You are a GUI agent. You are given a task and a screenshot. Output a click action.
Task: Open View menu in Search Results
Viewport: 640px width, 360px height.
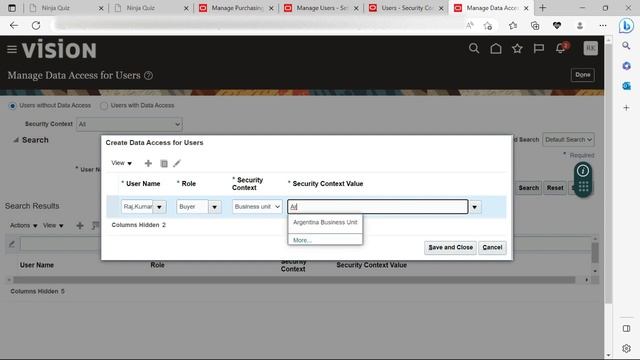coord(53,225)
